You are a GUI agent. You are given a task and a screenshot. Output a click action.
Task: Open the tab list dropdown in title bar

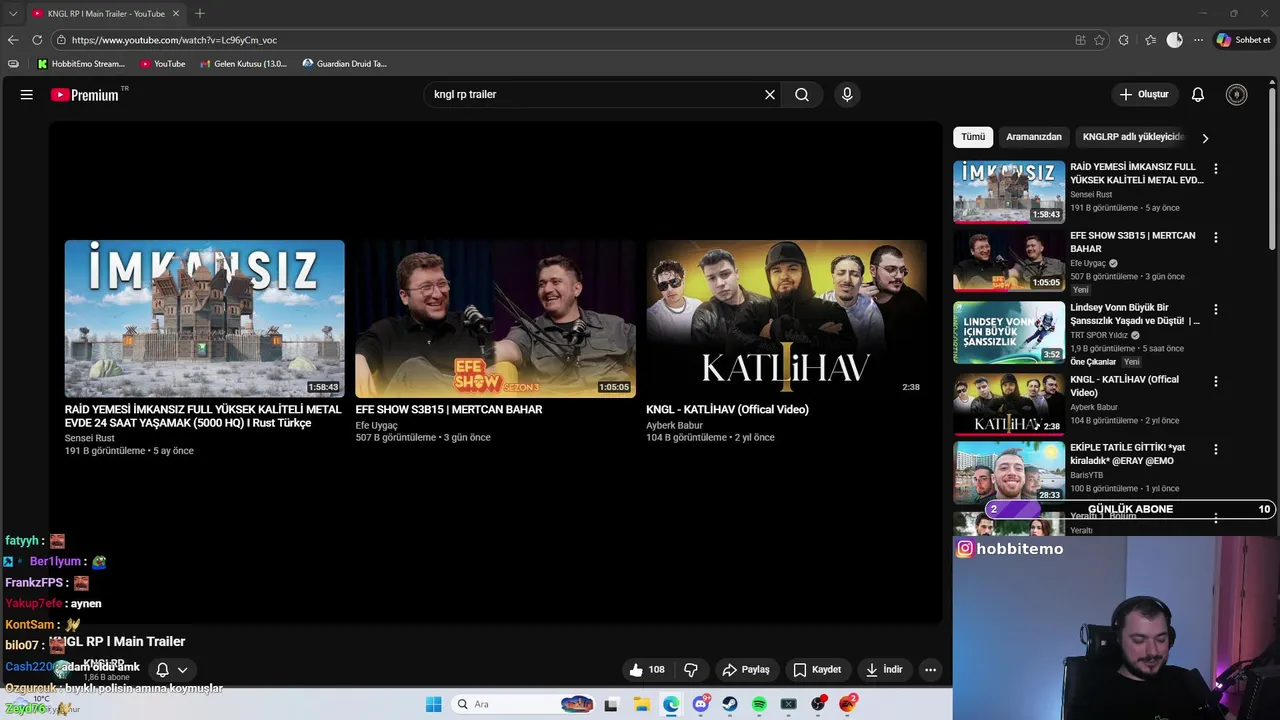coord(13,13)
